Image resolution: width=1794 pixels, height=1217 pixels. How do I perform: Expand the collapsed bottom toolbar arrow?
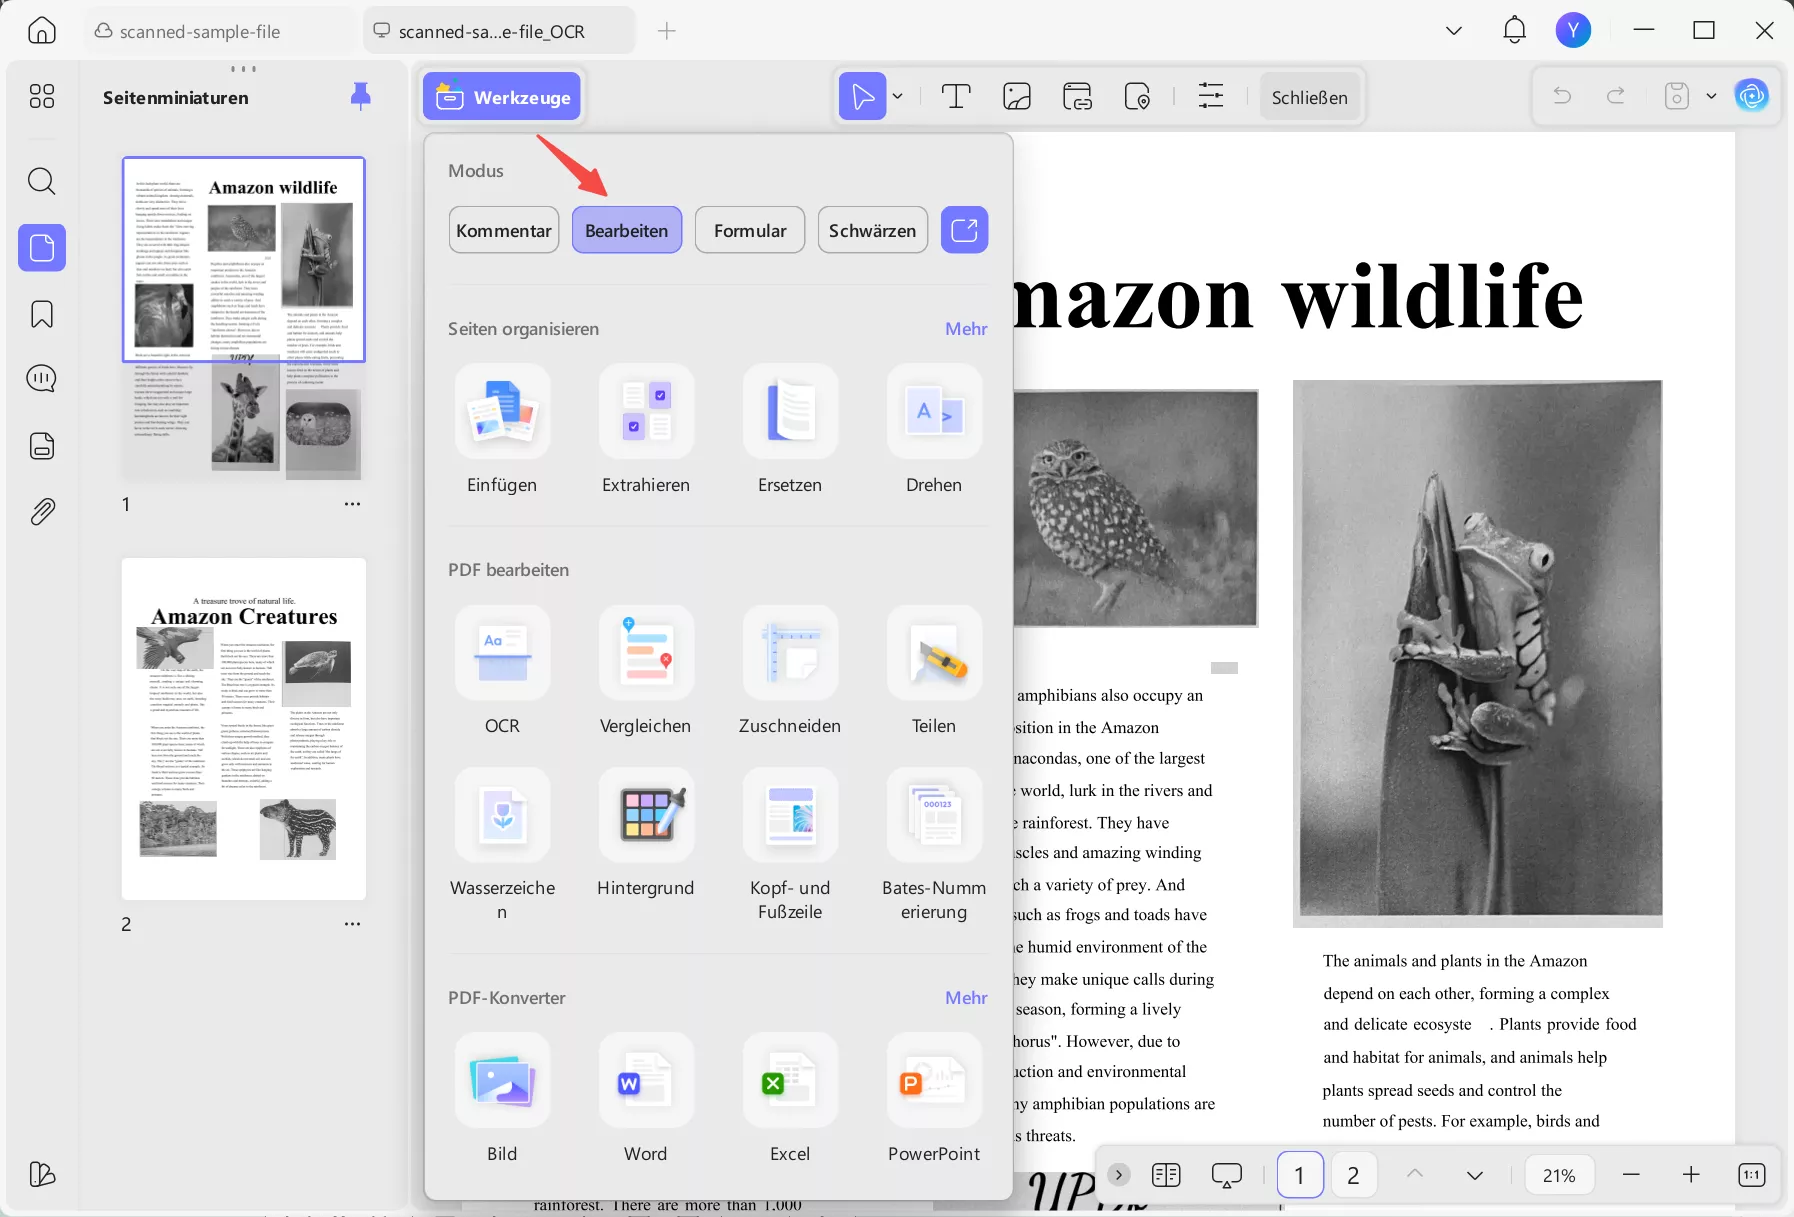click(x=1119, y=1174)
